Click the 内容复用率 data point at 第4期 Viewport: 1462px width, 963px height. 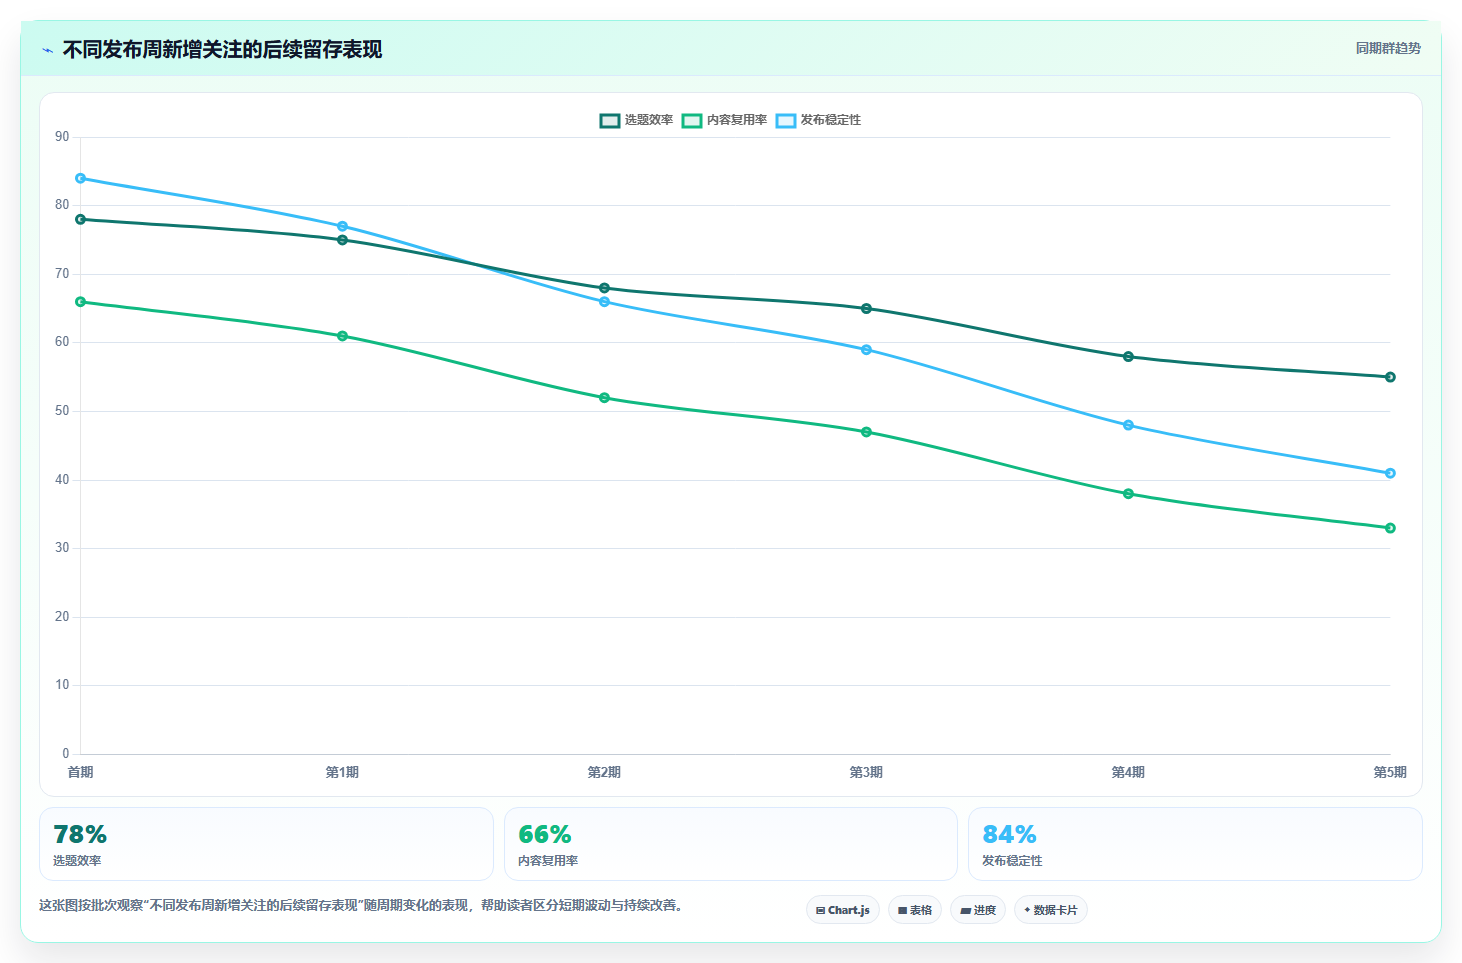[x=1129, y=494]
